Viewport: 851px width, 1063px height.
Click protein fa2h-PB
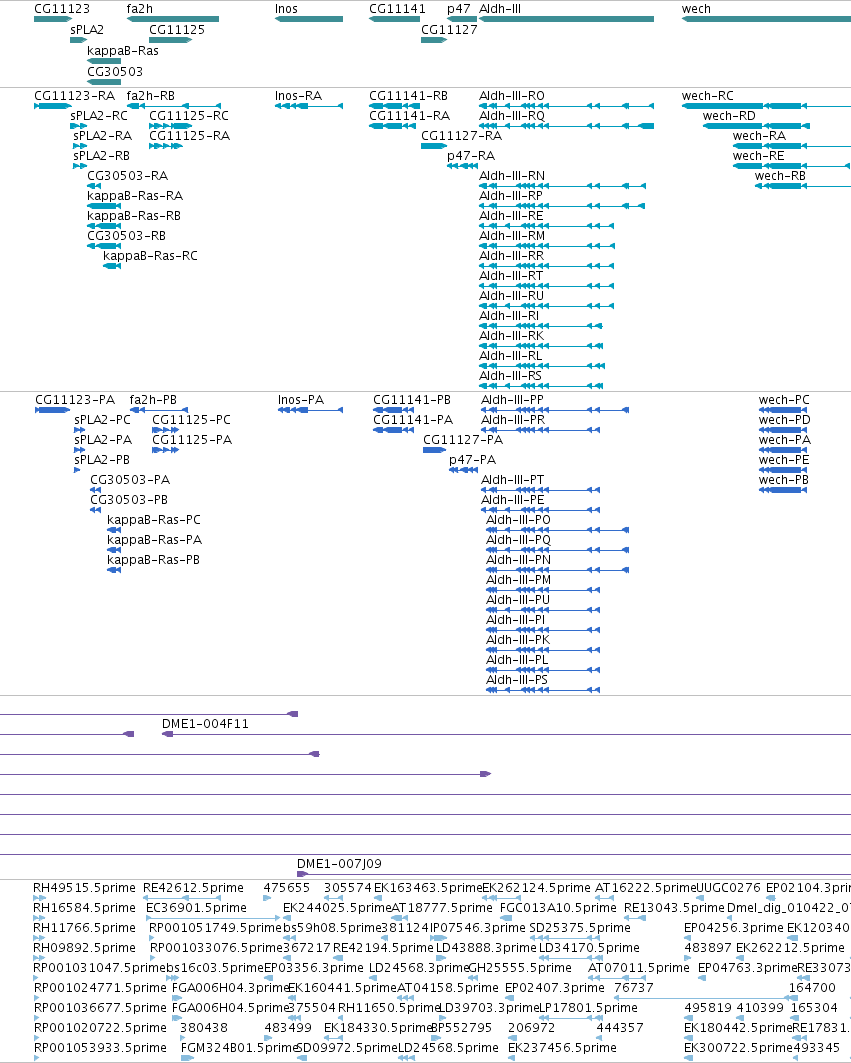[159, 410]
